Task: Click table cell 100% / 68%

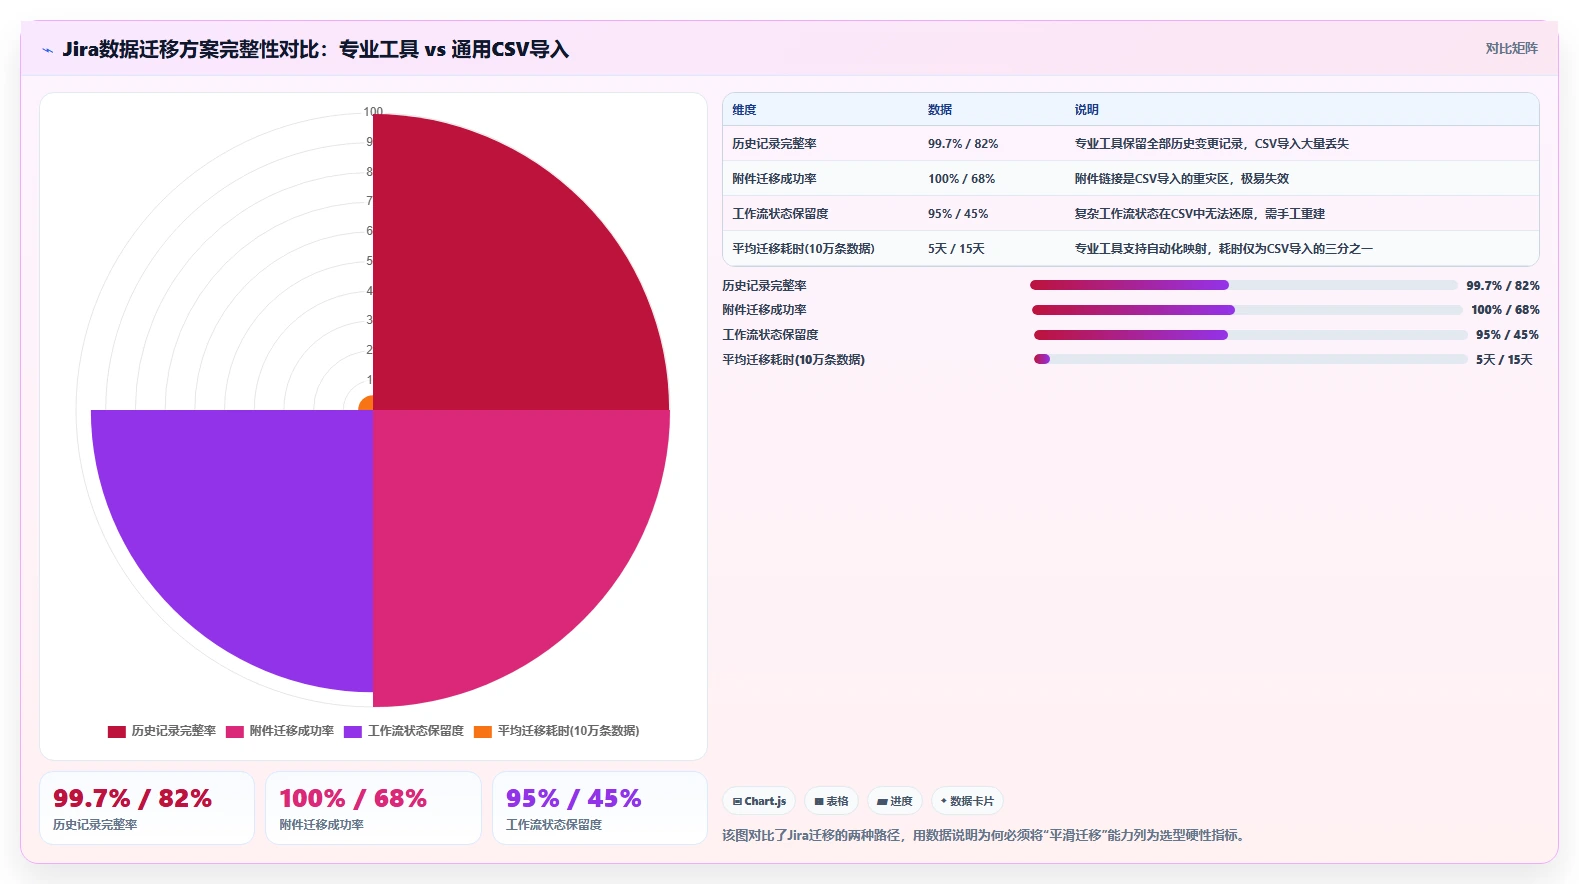Action: (x=961, y=179)
